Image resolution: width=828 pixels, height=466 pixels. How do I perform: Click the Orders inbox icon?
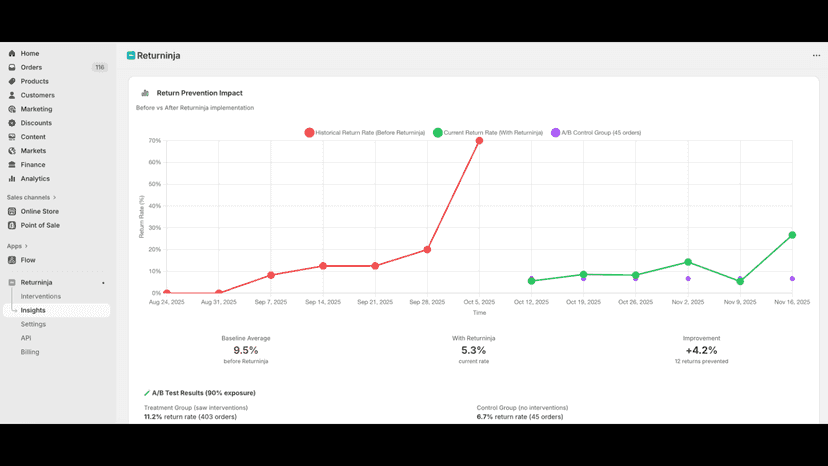[x=12, y=67]
